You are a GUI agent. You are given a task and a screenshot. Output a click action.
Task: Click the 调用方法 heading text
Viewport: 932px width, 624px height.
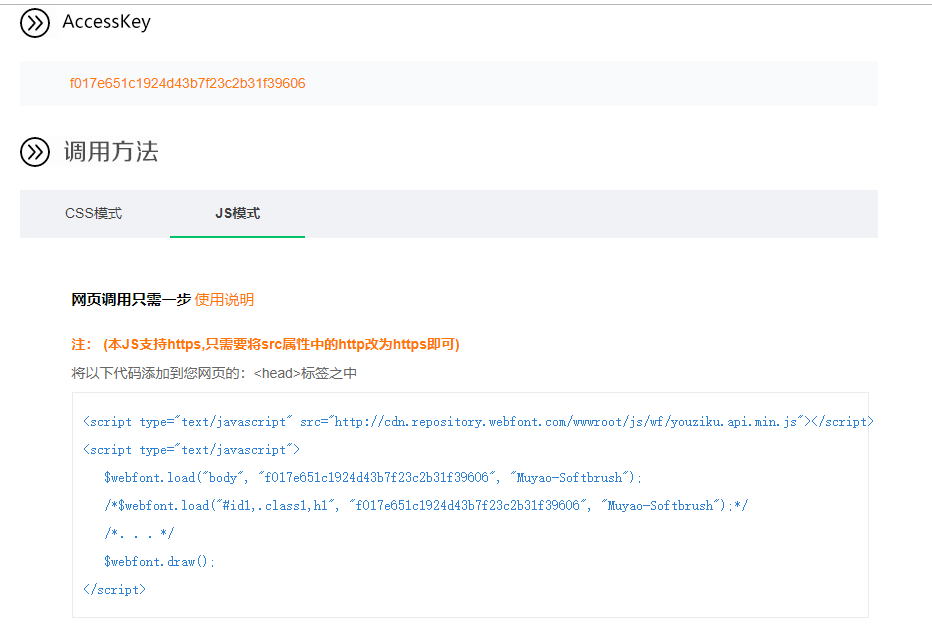pyautogui.click(x=111, y=152)
